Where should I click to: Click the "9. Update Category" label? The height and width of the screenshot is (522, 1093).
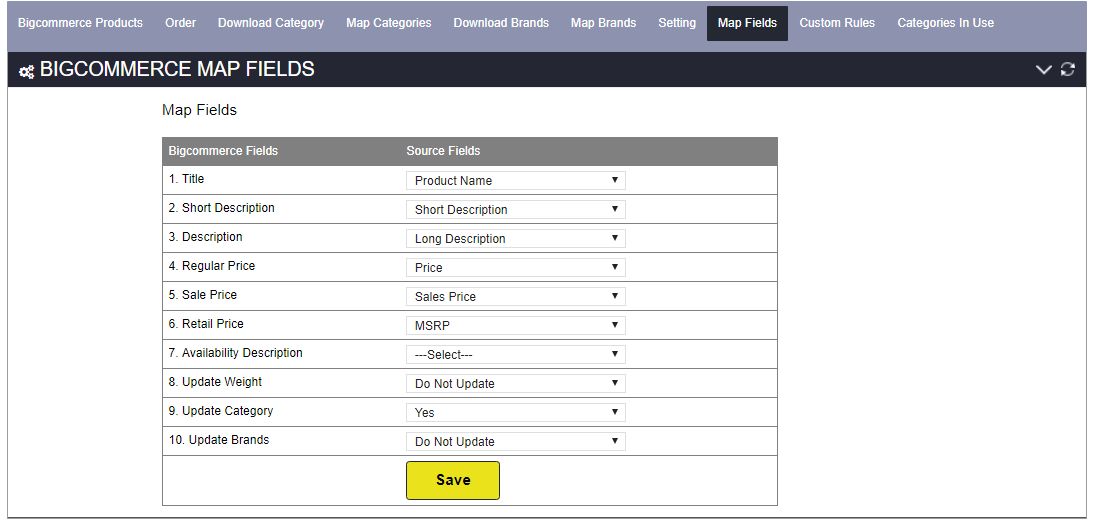point(221,411)
